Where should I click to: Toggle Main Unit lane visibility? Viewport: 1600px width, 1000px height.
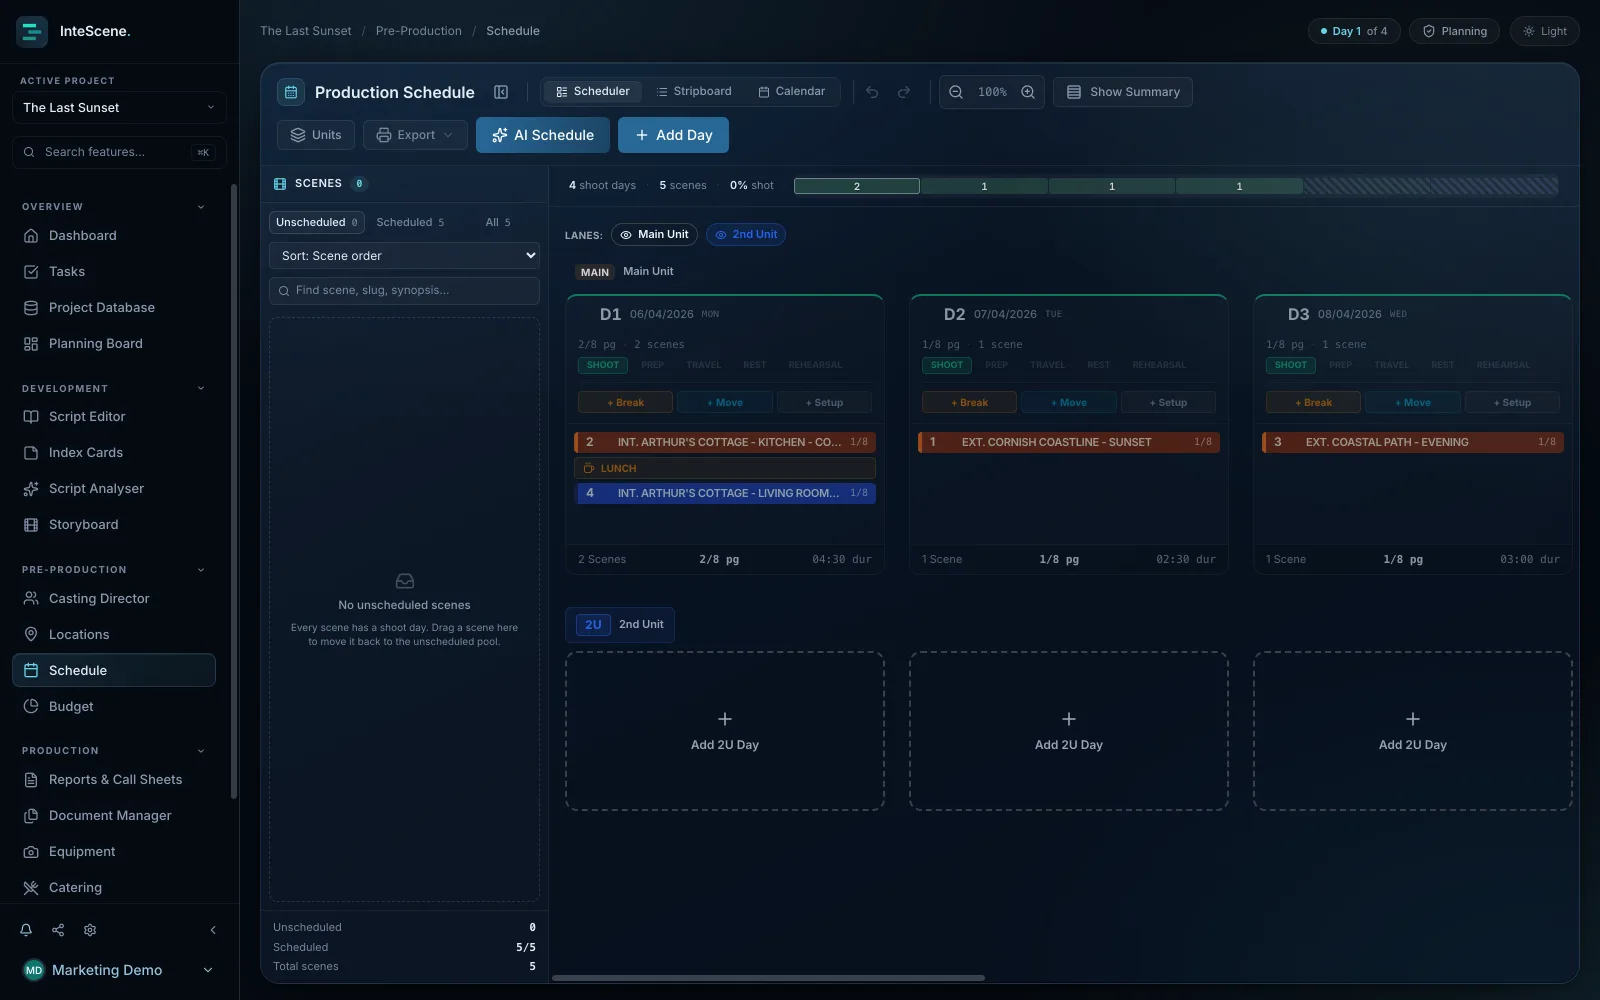654,235
